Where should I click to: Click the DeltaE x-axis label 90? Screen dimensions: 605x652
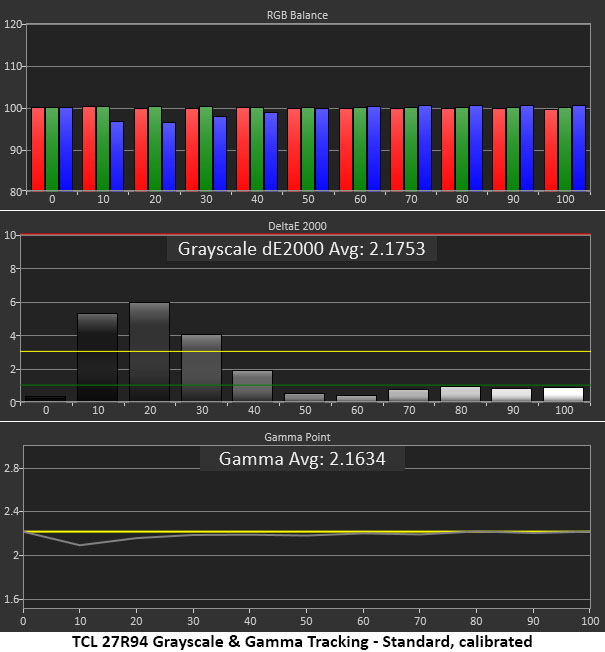click(513, 410)
